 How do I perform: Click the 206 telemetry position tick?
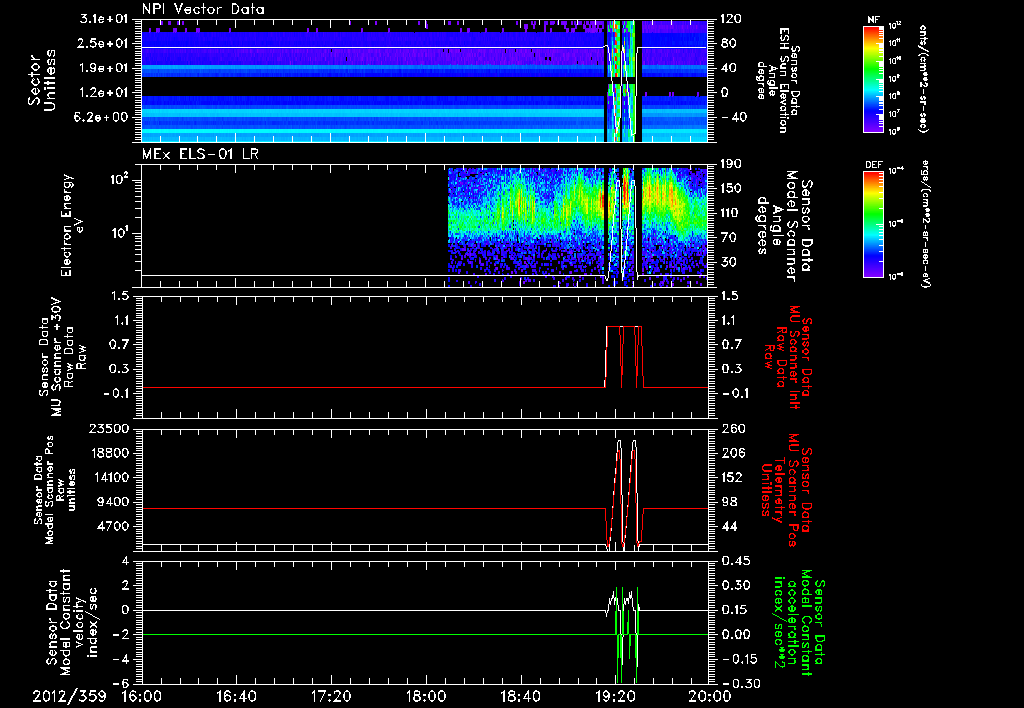(x=730, y=453)
